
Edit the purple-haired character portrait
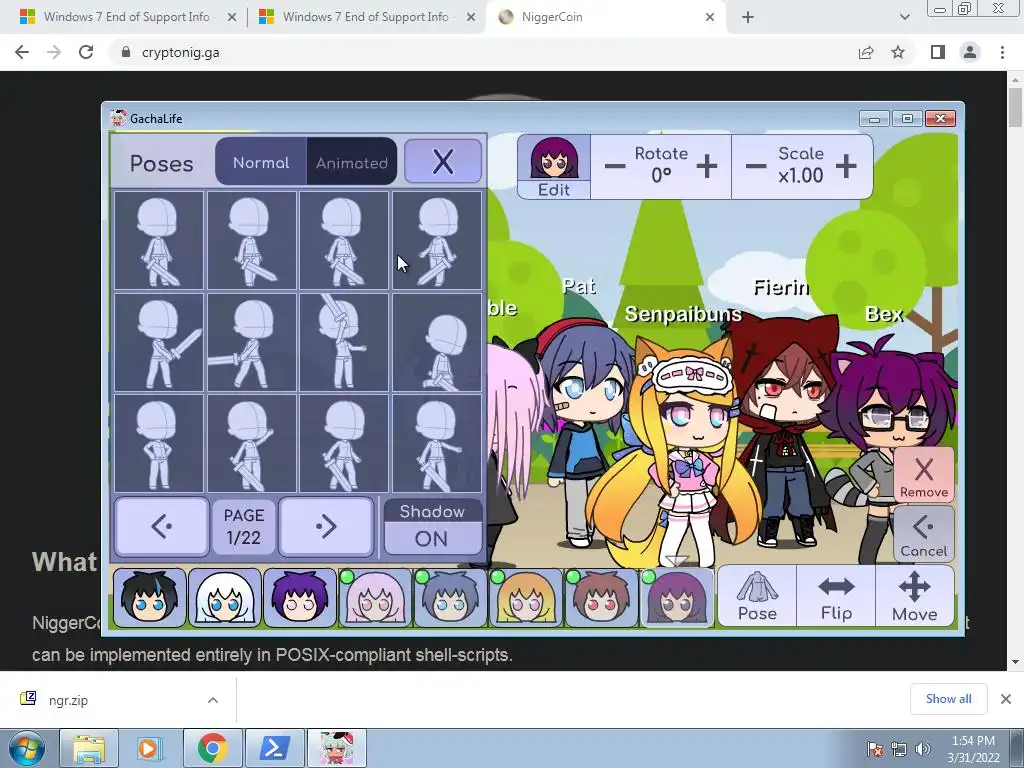pyautogui.click(x=554, y=167)
